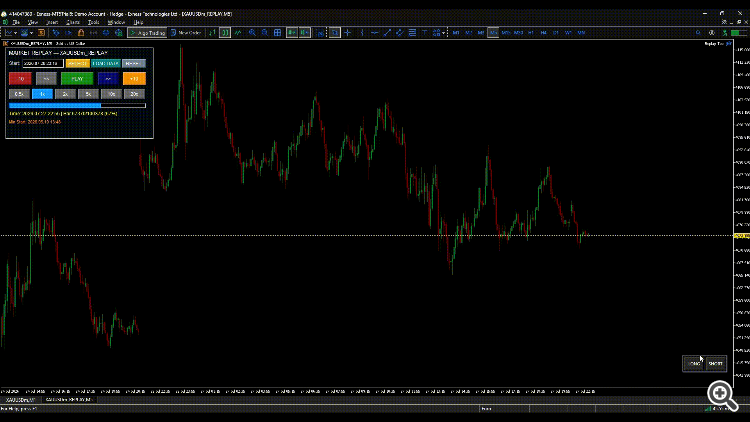Select the trendline drawing tool

point(387,33)
